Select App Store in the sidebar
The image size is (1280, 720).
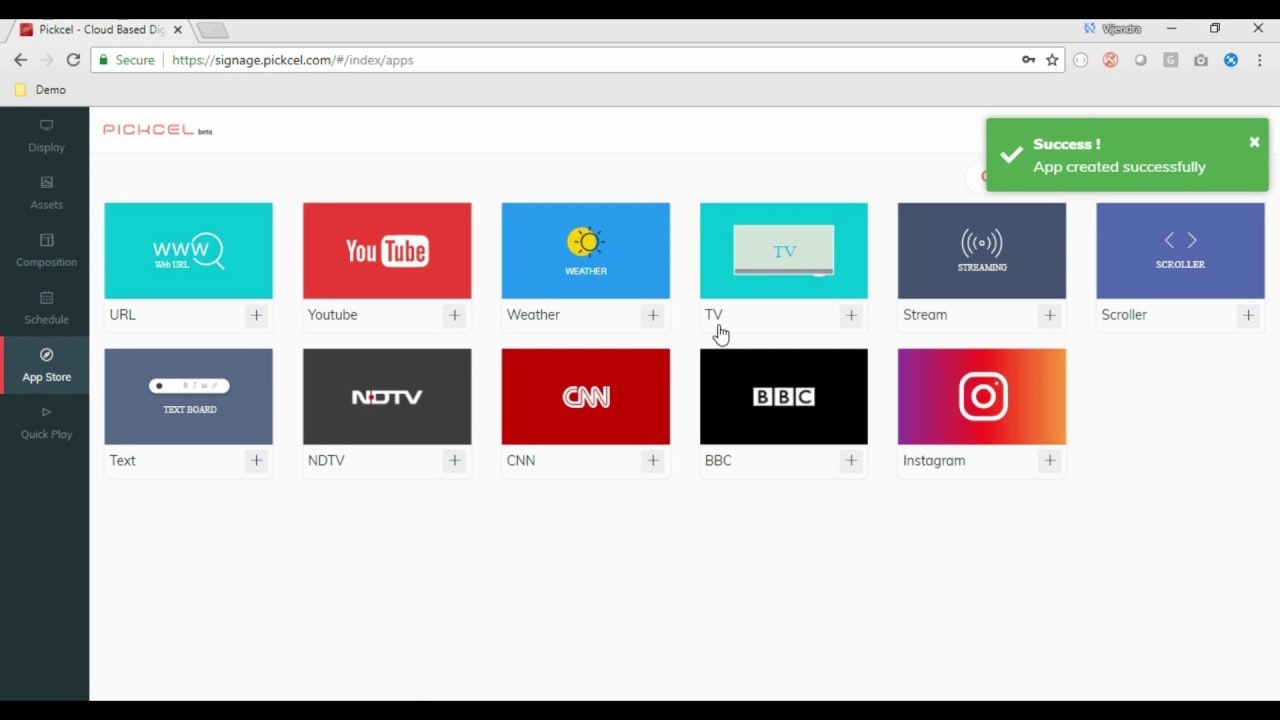[x=45, y=366]
